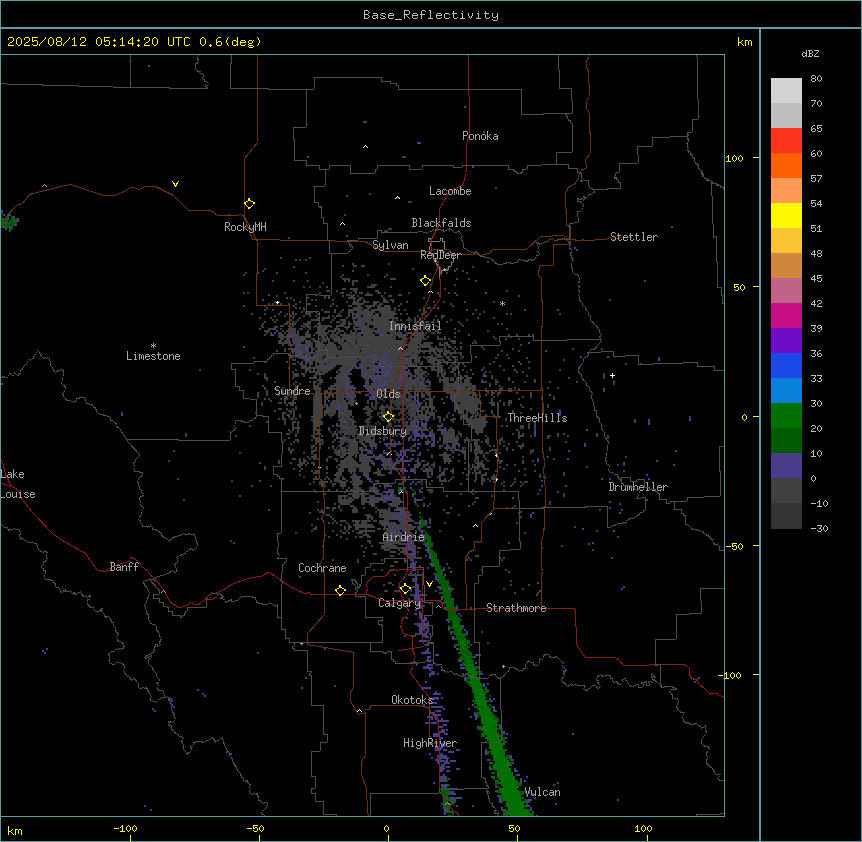Screen dimensions: 862x842
Task: Click the Innisfail city label
Action: pos(415,326)
